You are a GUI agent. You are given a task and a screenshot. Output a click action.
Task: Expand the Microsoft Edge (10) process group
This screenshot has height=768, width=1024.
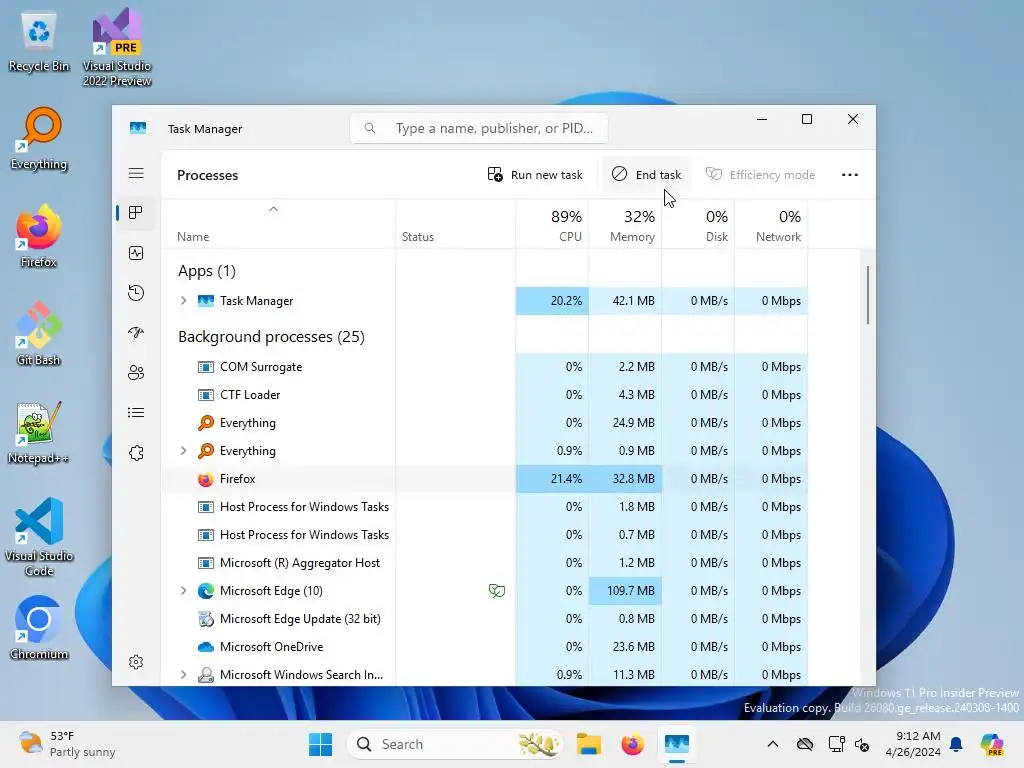tap(184, 591)
